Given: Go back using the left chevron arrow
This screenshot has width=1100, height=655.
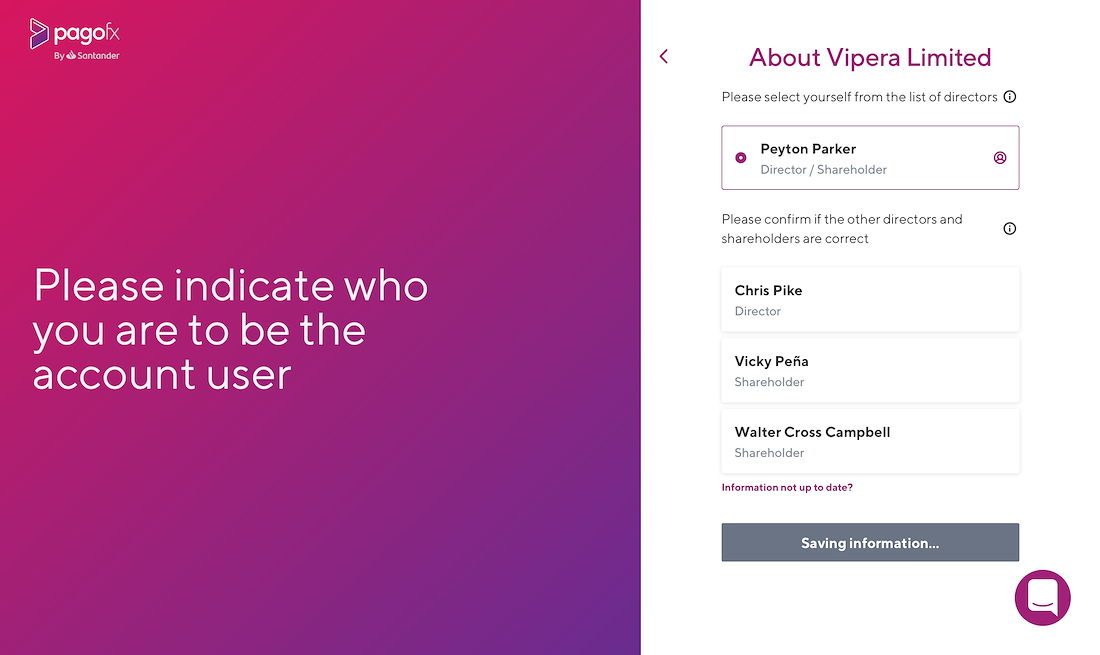Looking at the screenshot, I should (x=664, y=57).
